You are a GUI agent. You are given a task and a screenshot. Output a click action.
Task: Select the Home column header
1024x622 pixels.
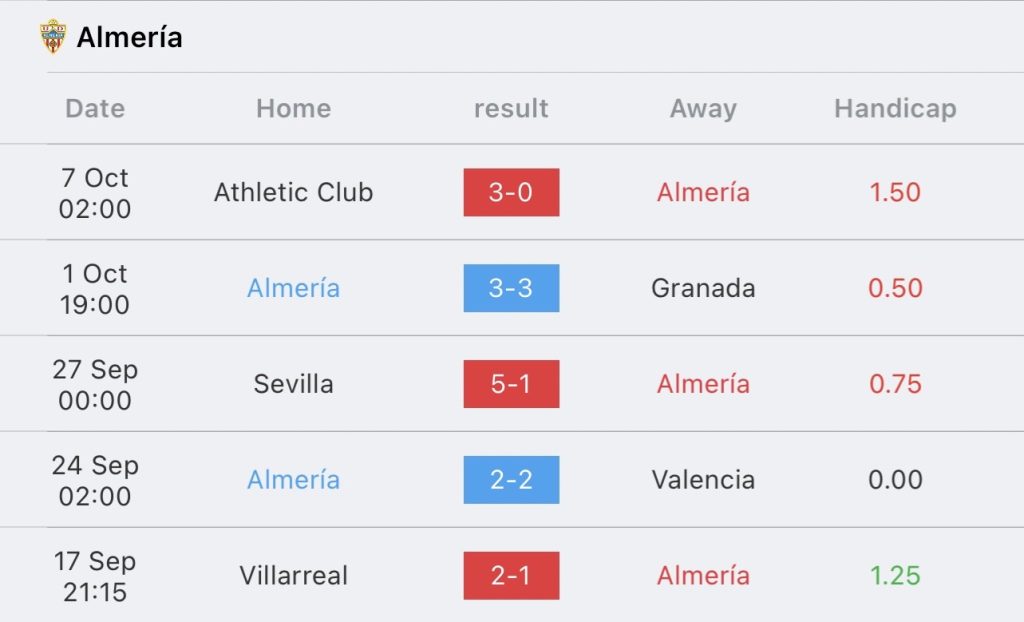point(293,108)
